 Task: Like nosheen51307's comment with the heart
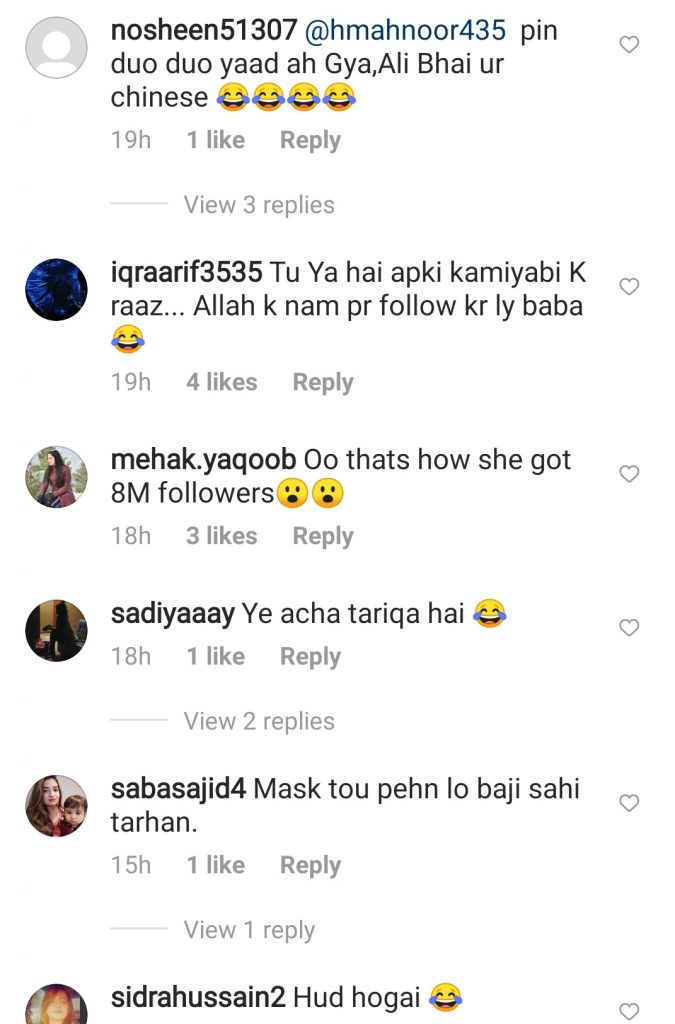coord(629,45)
